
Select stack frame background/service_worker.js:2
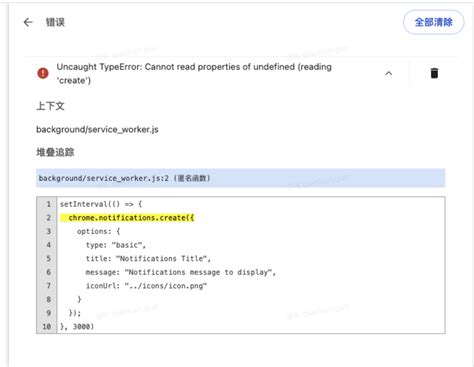pyautogui.click(x=241, y=178)
